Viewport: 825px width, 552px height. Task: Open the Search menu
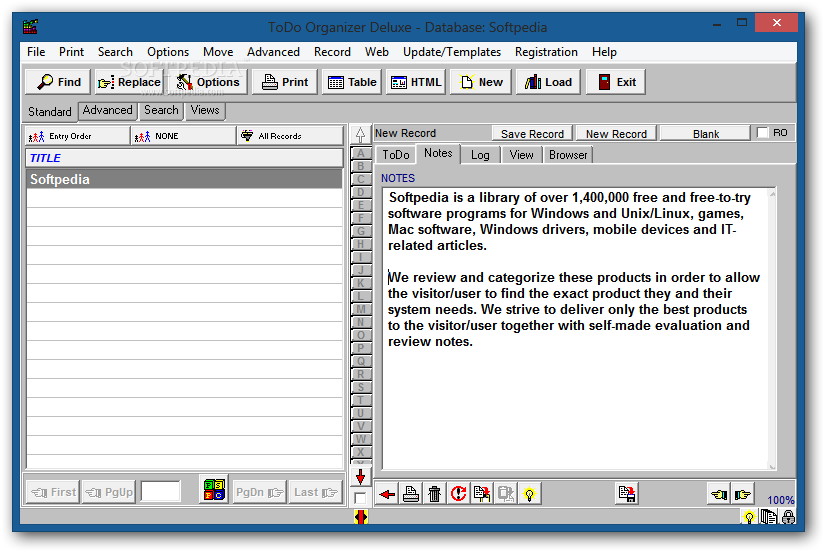tap(115, 52)
